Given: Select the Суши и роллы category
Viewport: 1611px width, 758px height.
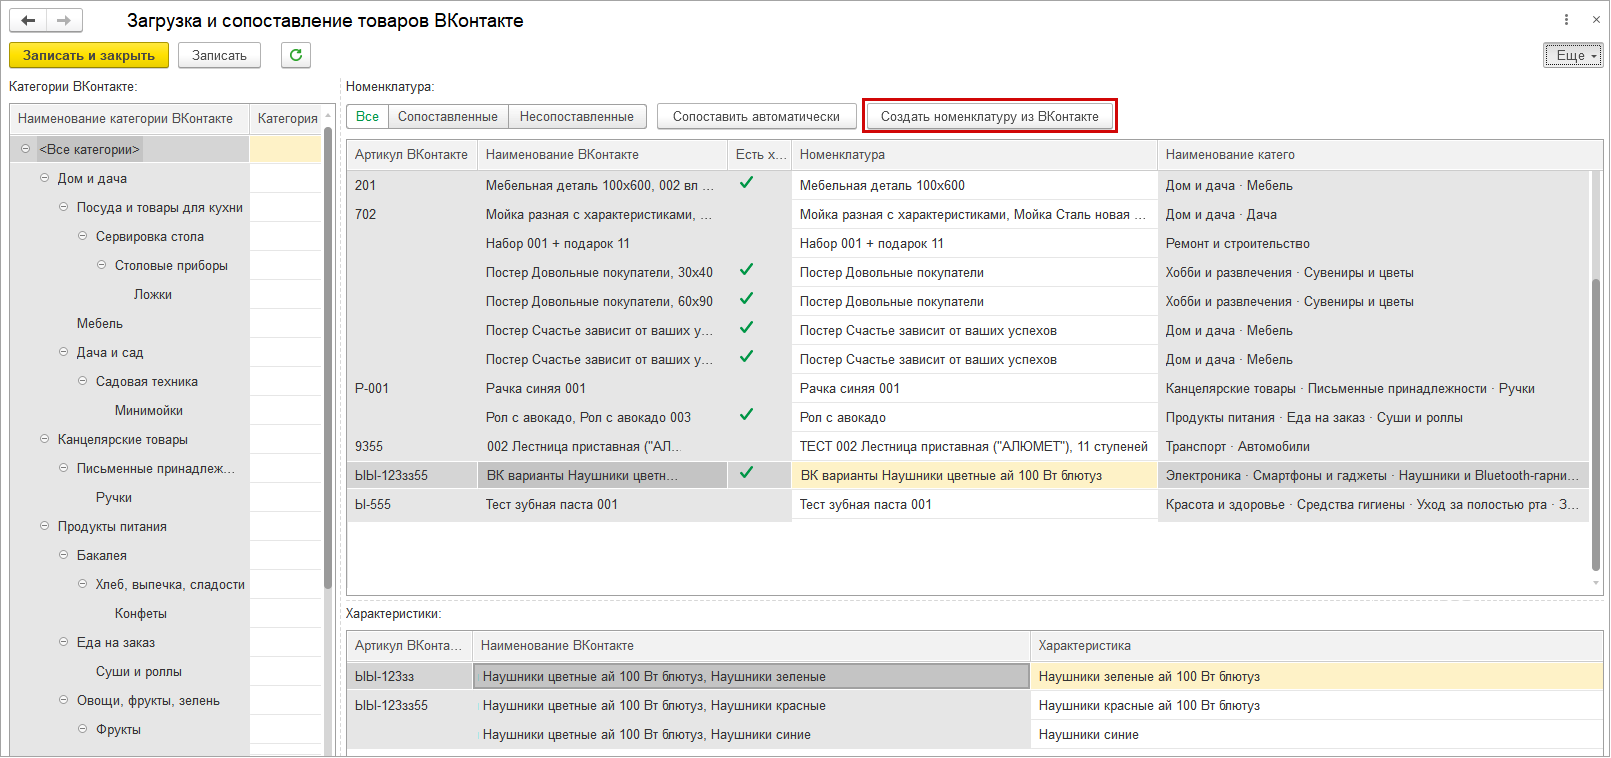Looking at the screenshot, I should pyautogui.click(x=138, y=672).
